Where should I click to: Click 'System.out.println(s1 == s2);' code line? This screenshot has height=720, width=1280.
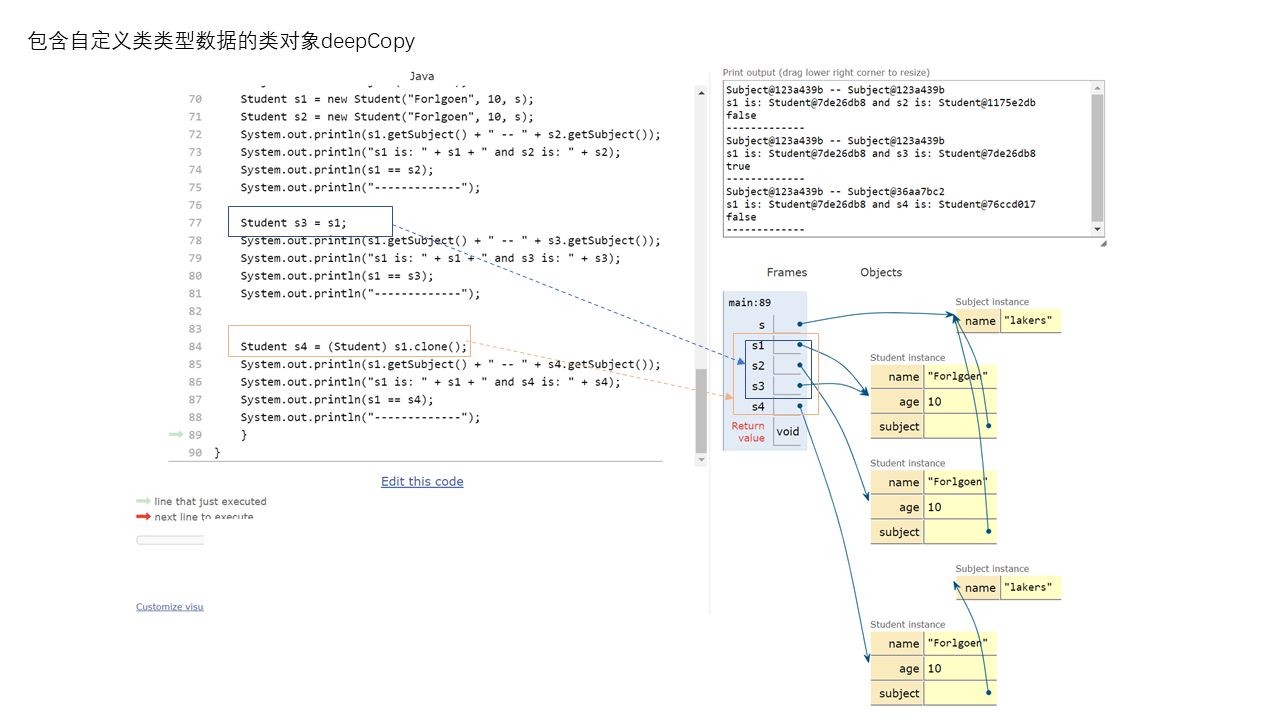pyautogui.click(x=337, y=170)
